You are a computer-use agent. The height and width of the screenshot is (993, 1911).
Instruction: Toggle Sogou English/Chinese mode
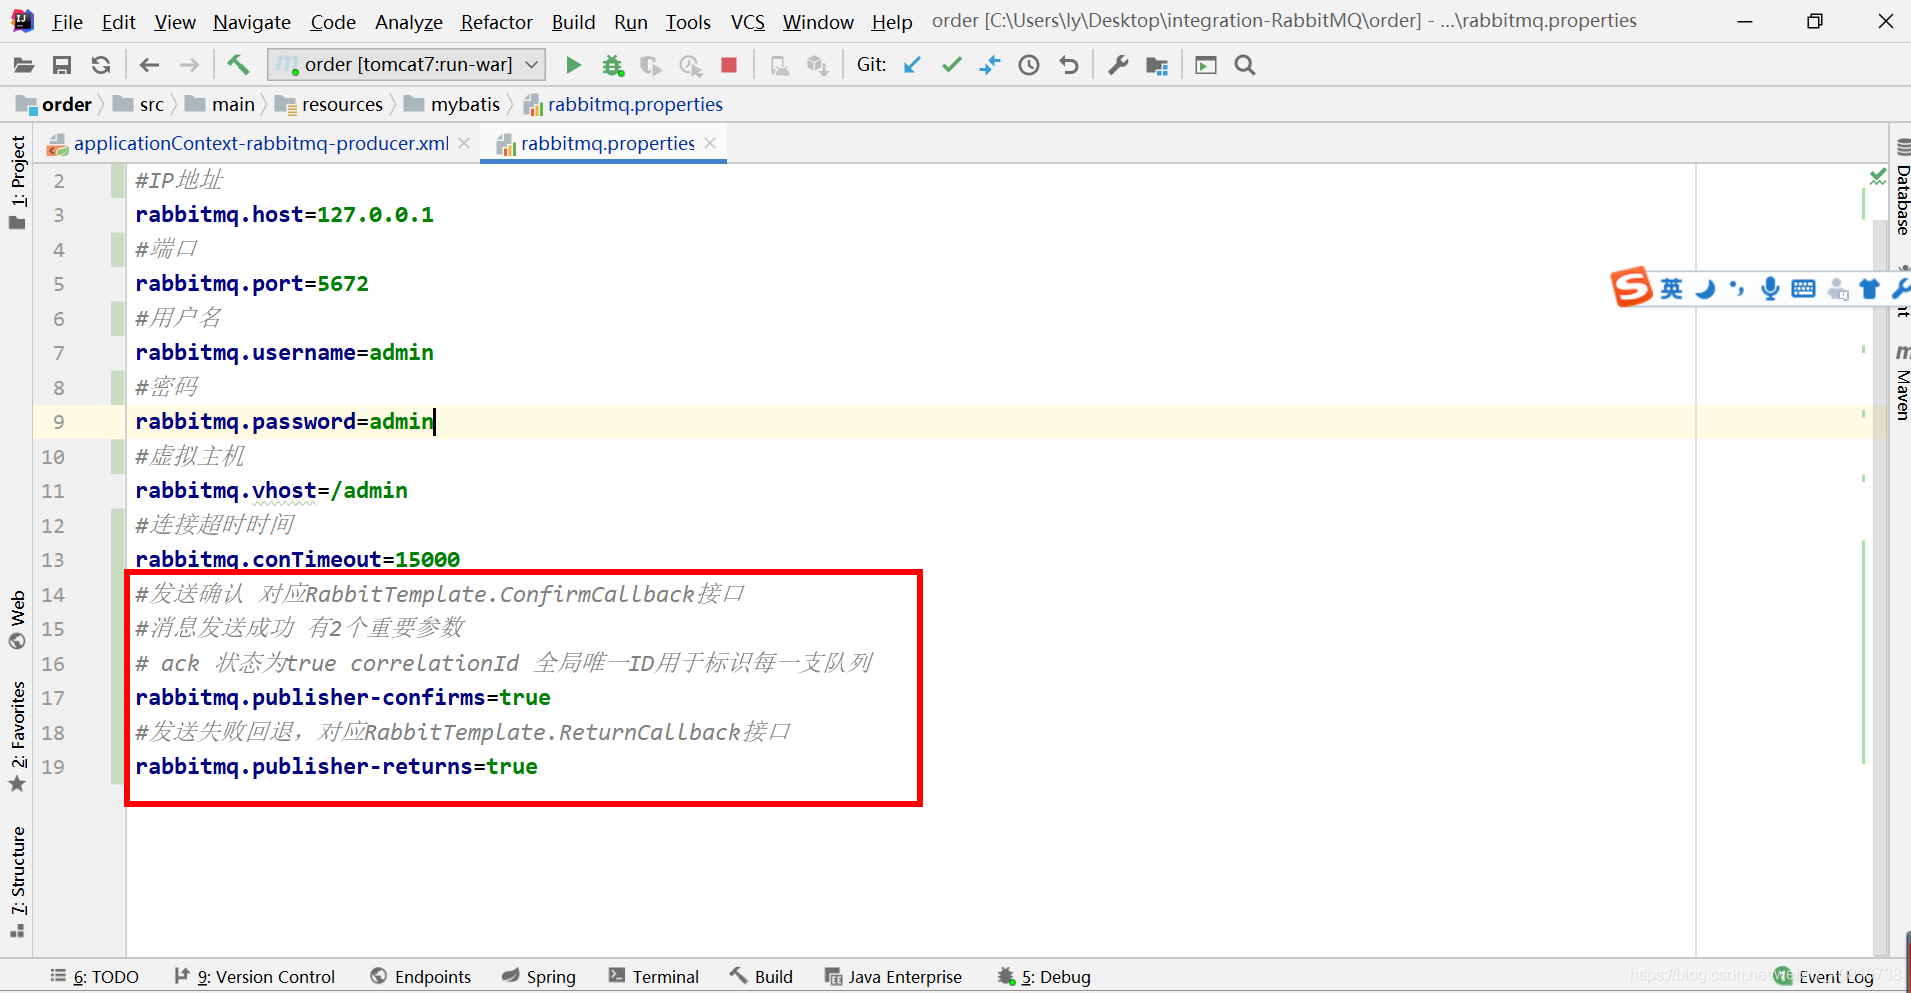coord(1671,289)
